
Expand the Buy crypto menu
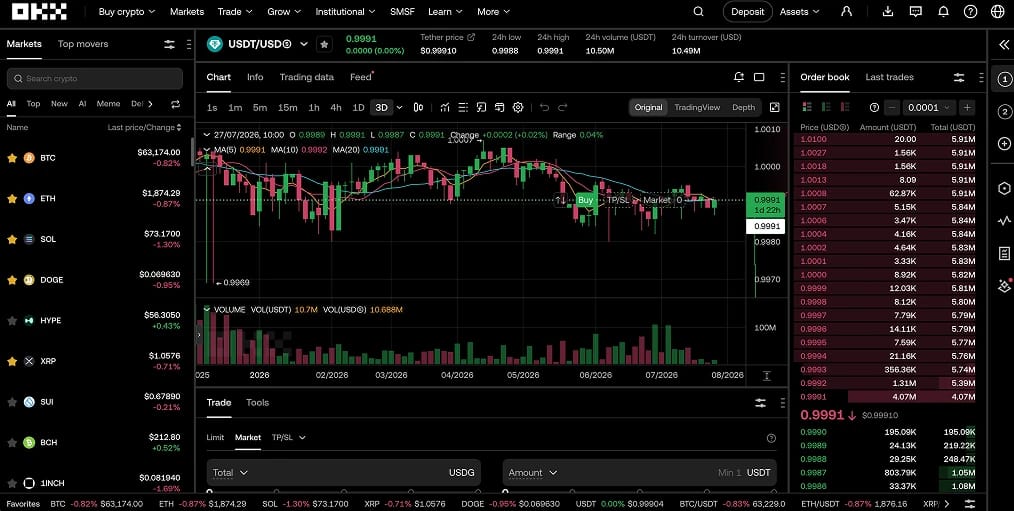pyautogui.click(x=127, y=12)
